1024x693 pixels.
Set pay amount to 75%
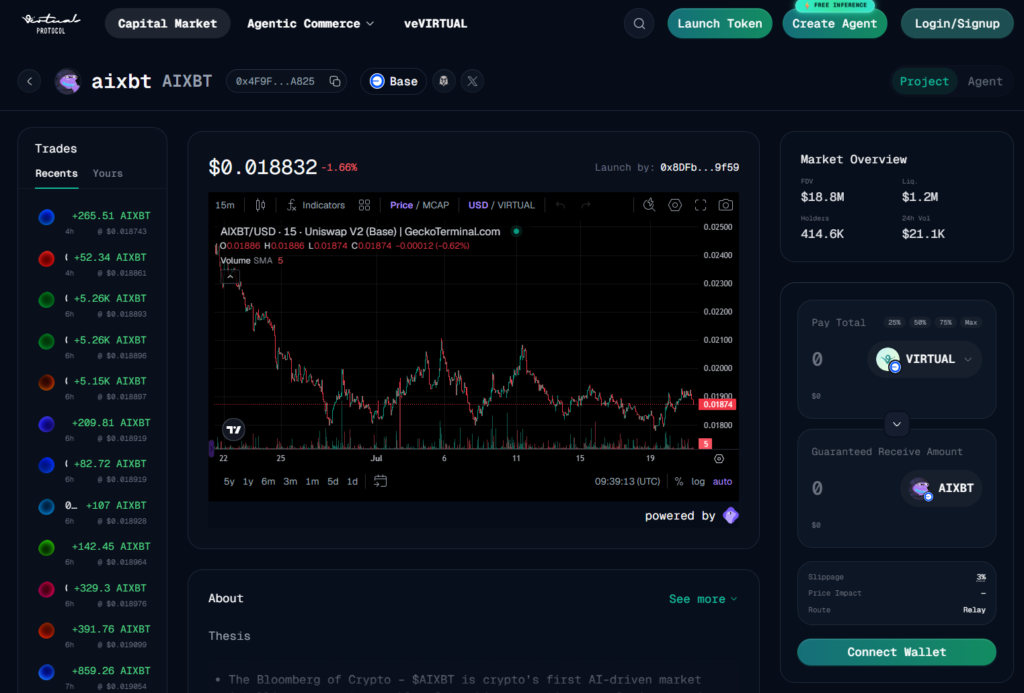[946, 322]
